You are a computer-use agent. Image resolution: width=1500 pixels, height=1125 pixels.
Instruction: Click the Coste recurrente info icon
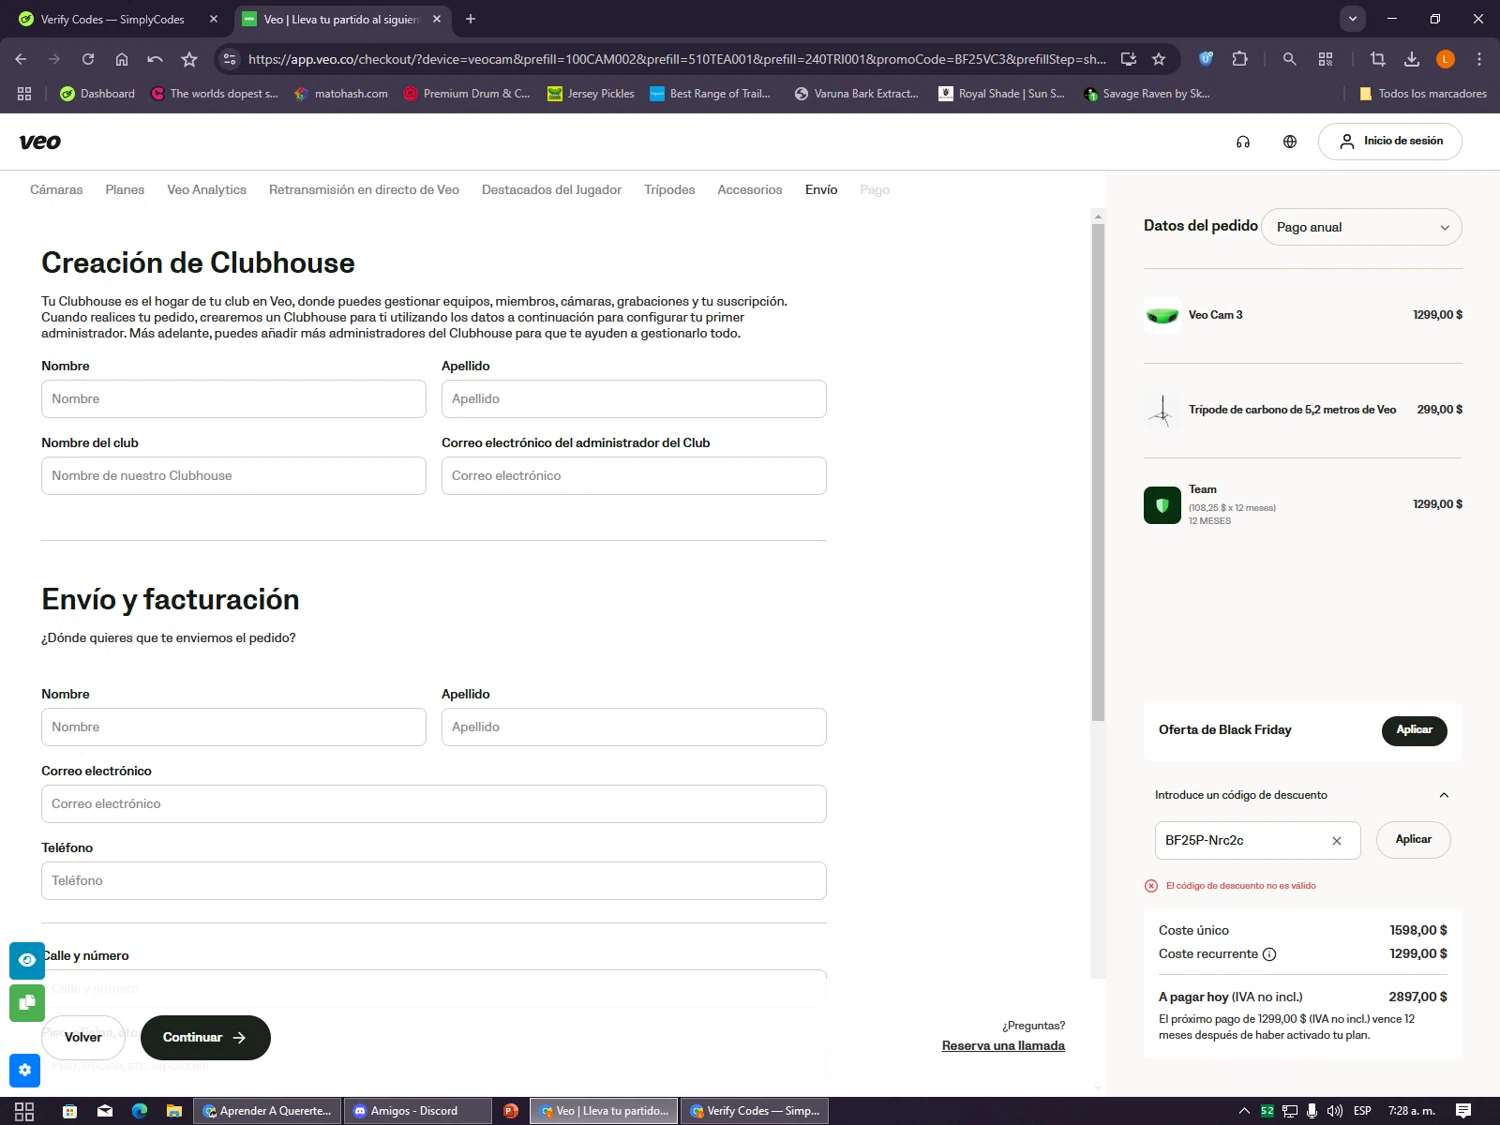[1269, 954]
